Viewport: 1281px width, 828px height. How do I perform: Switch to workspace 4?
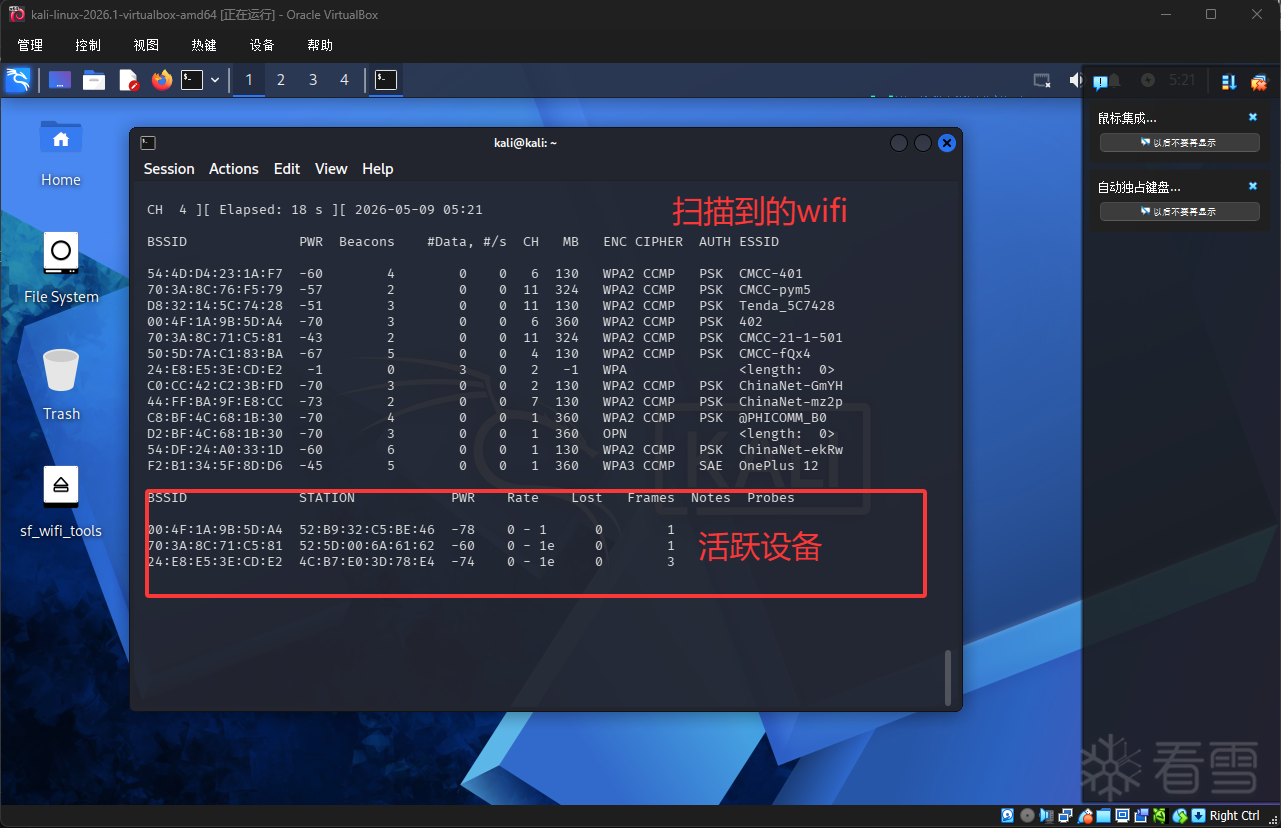point(345,80)
